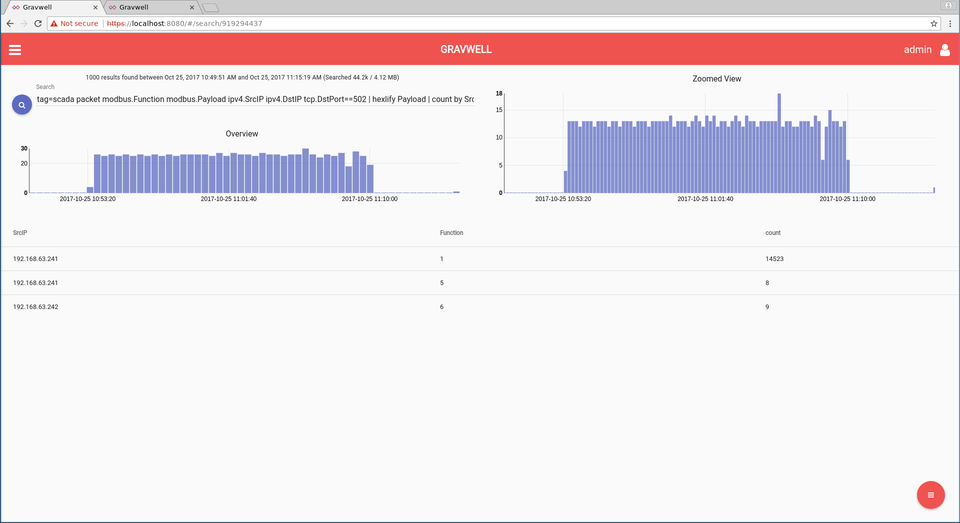Bookmark page with the star icon

pyautogui.click(x=934, y=23)
